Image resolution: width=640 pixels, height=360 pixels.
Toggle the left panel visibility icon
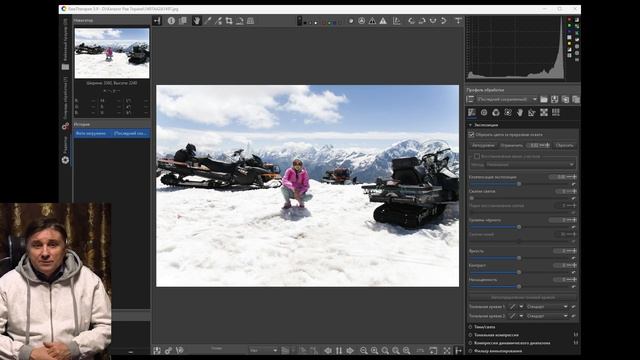click(x=157, y=21)
